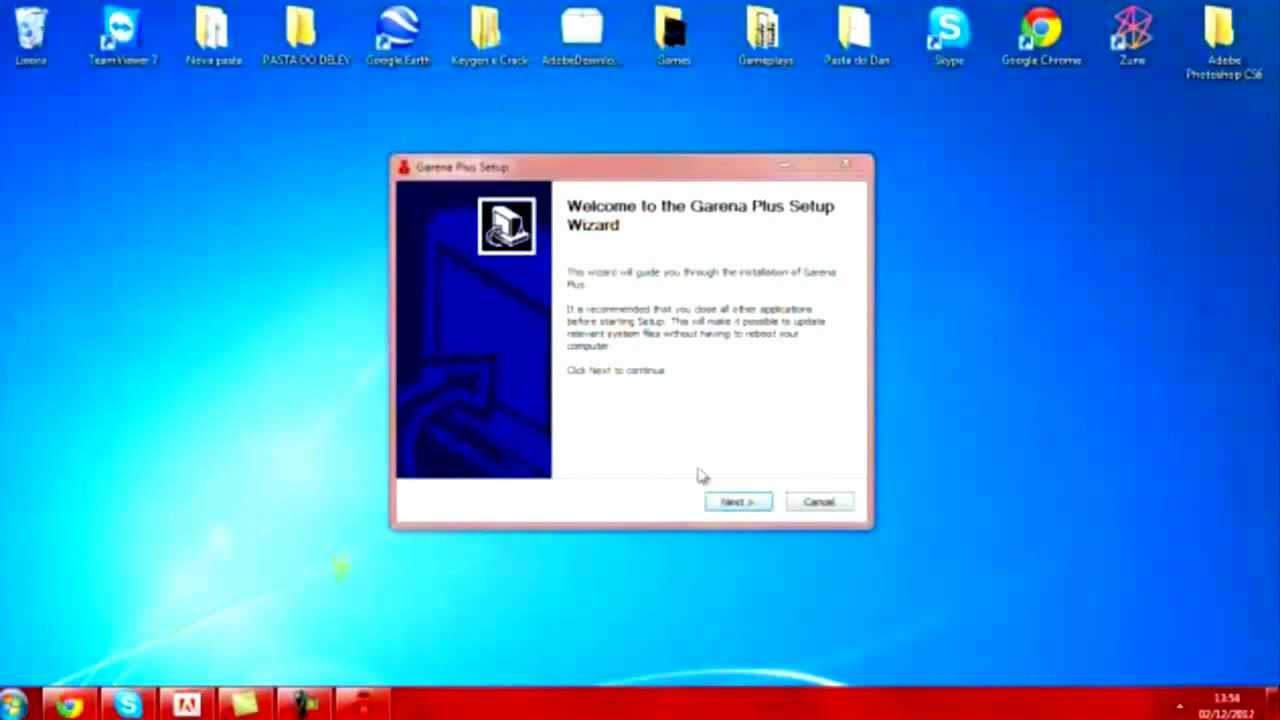This screenshot has height=720, width=1280.
Task: Open the Nova pasta folder
Action: [x=213, y=37]
